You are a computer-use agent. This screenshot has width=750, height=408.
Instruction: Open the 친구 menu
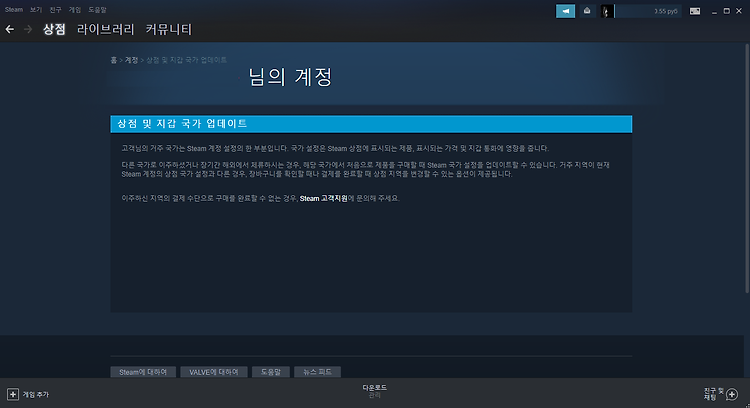[55, 10]
